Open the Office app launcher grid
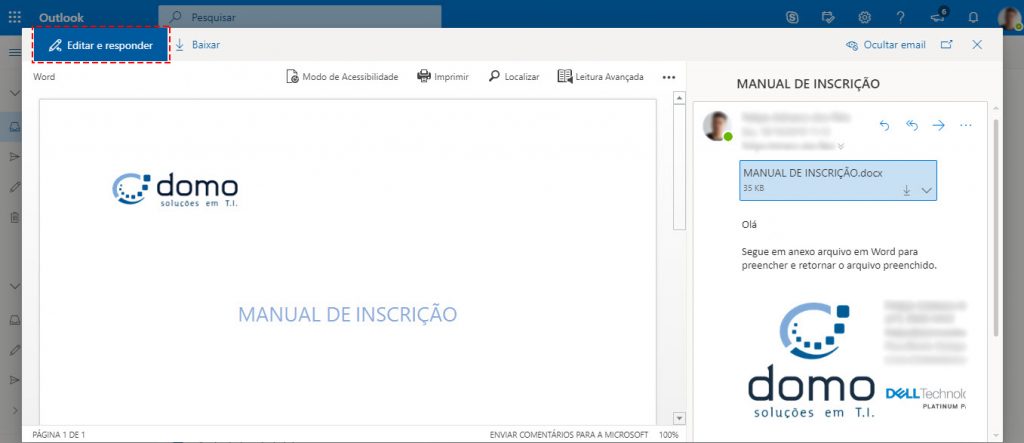The height and width of the screenshot is (443, 1024). click(x=14, y=18)
